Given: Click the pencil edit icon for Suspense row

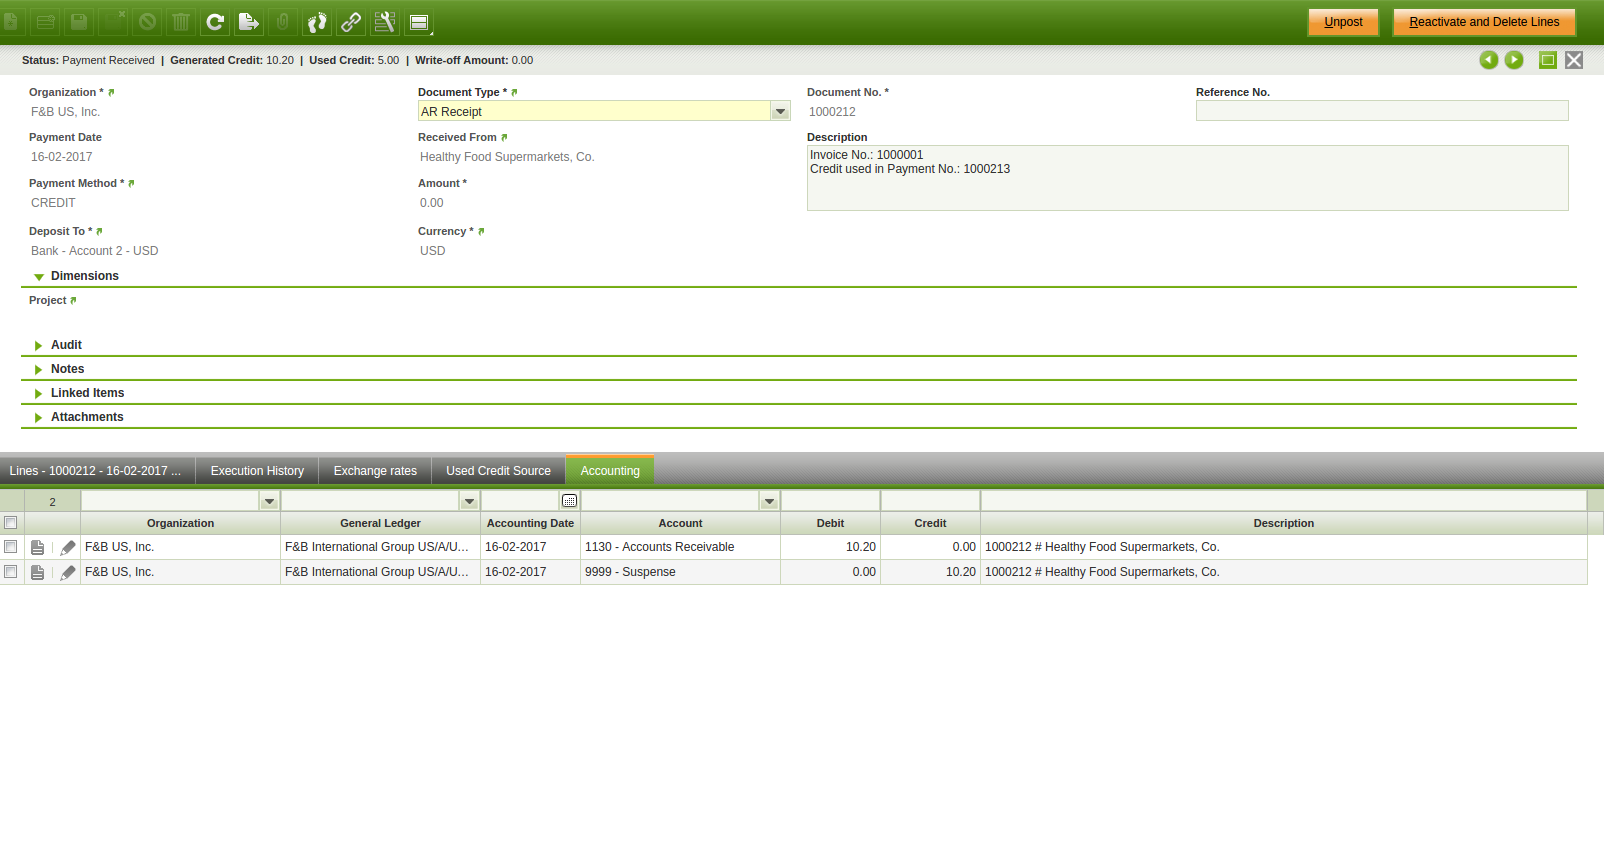Looking at the screenshot, I should (68, 573).
